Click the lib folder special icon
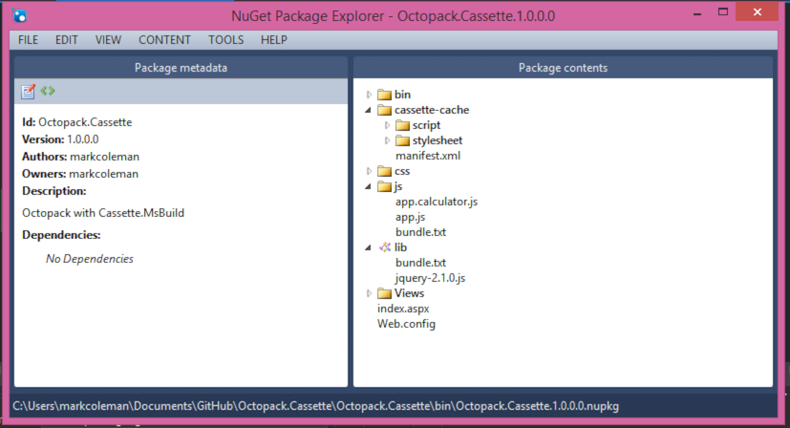 point(384,247)
